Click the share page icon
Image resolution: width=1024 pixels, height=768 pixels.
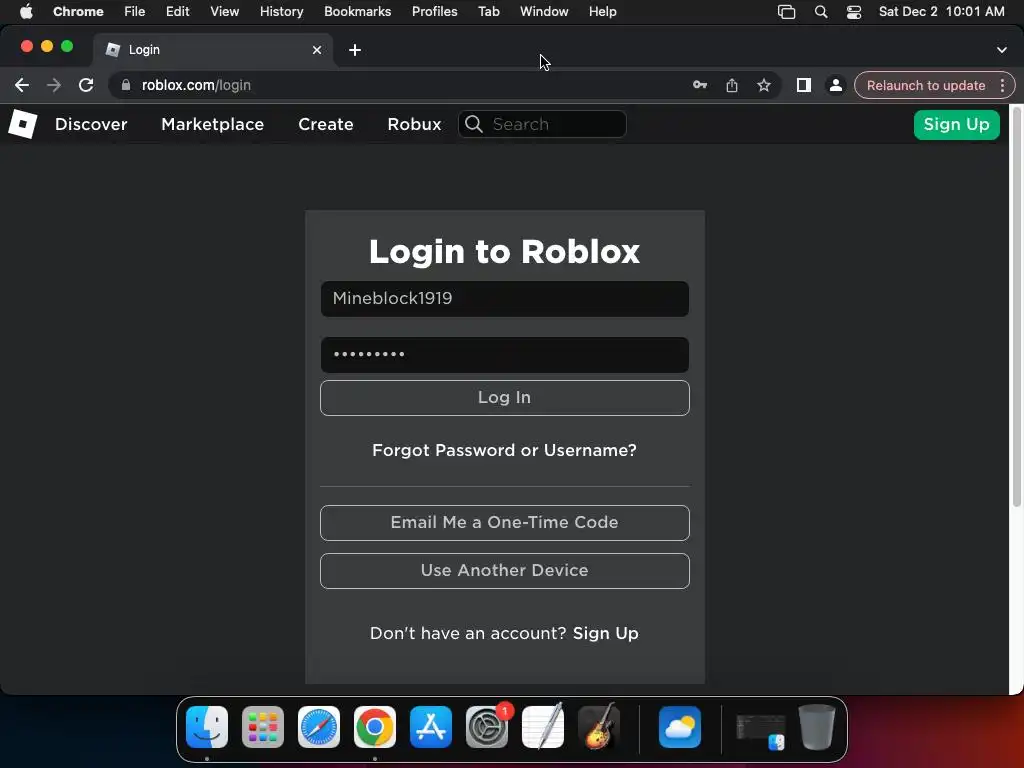coord(731,85)
